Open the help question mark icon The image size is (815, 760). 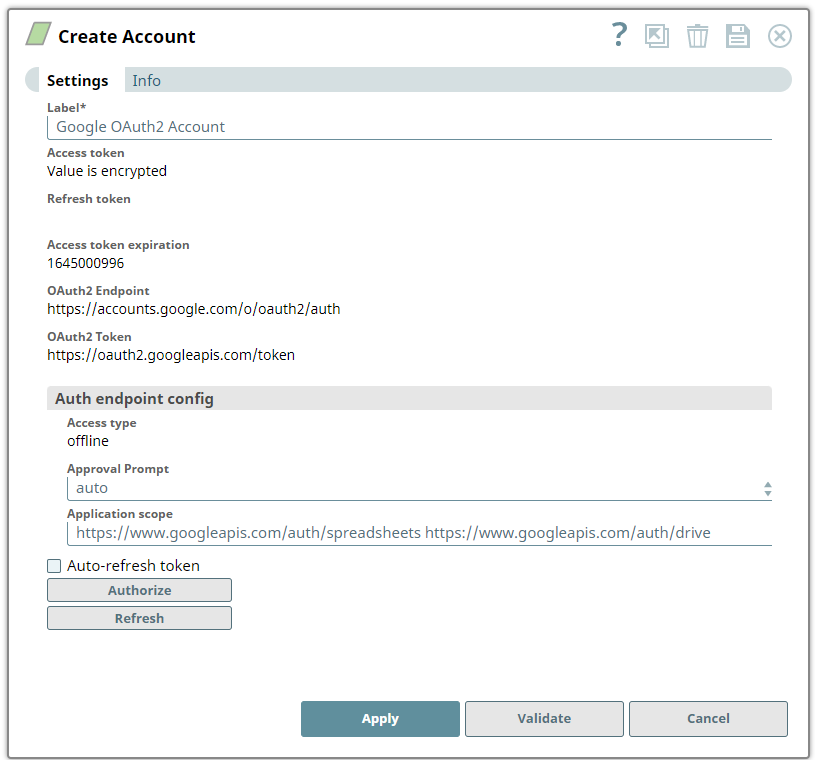point(619,35)
